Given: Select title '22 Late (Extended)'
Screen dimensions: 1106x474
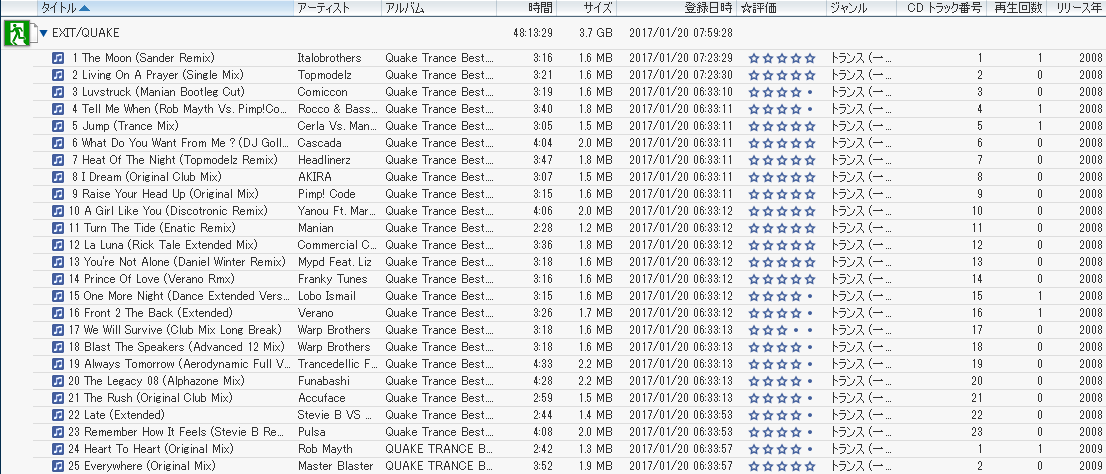Looking at the screenshot, I should tap(116, 415).
